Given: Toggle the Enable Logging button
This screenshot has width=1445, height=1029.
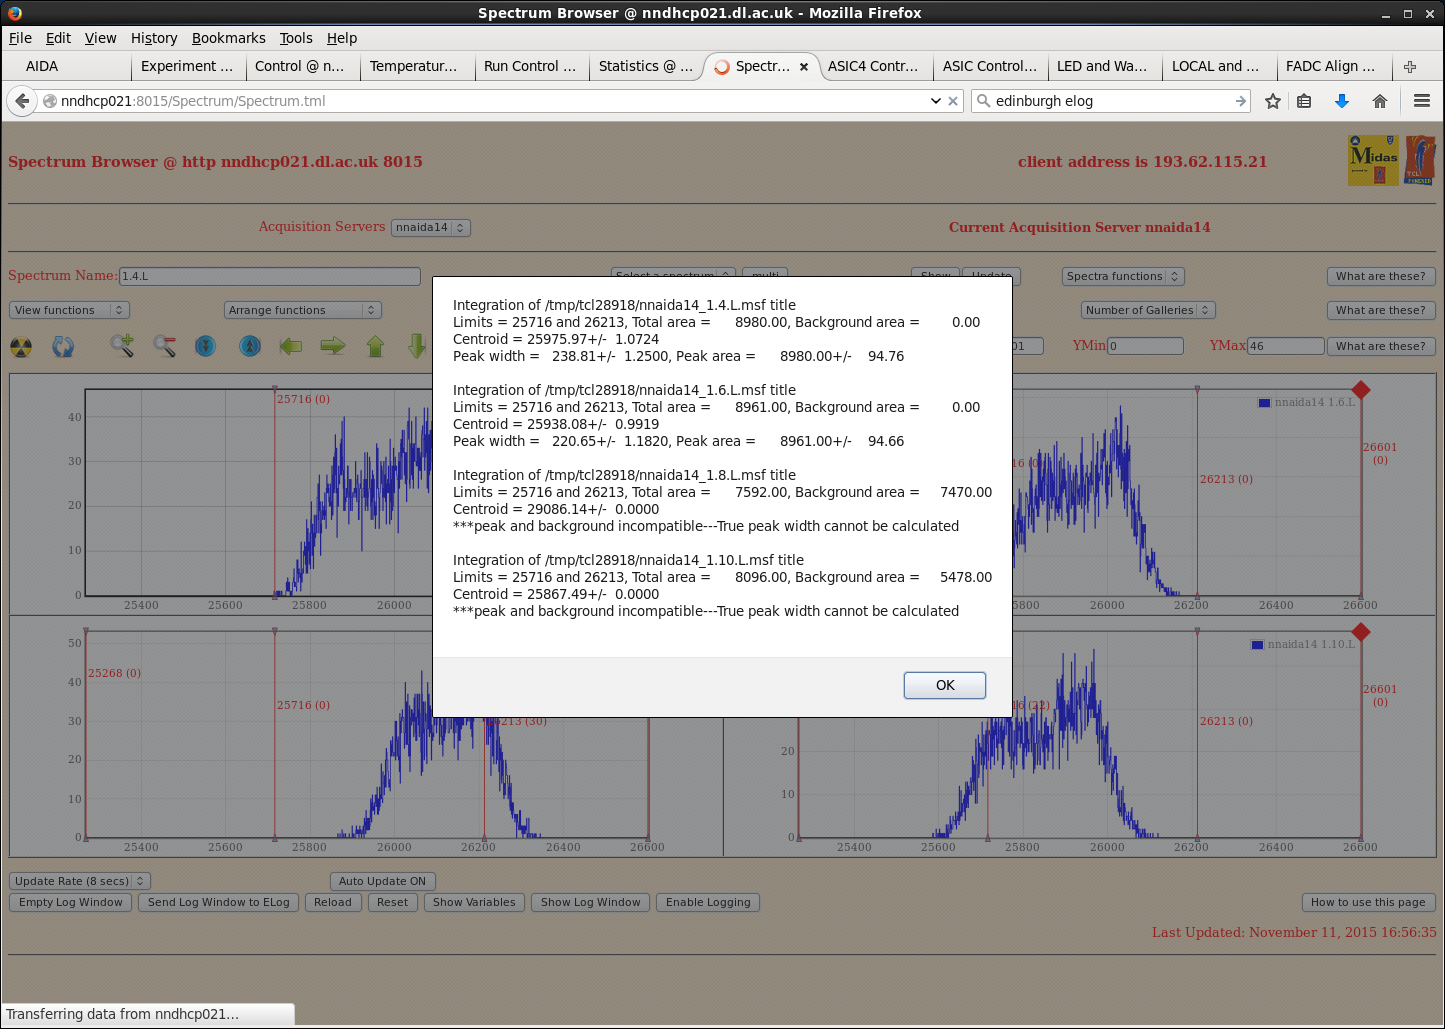Looking at the screenshot, I should point(708,902).
